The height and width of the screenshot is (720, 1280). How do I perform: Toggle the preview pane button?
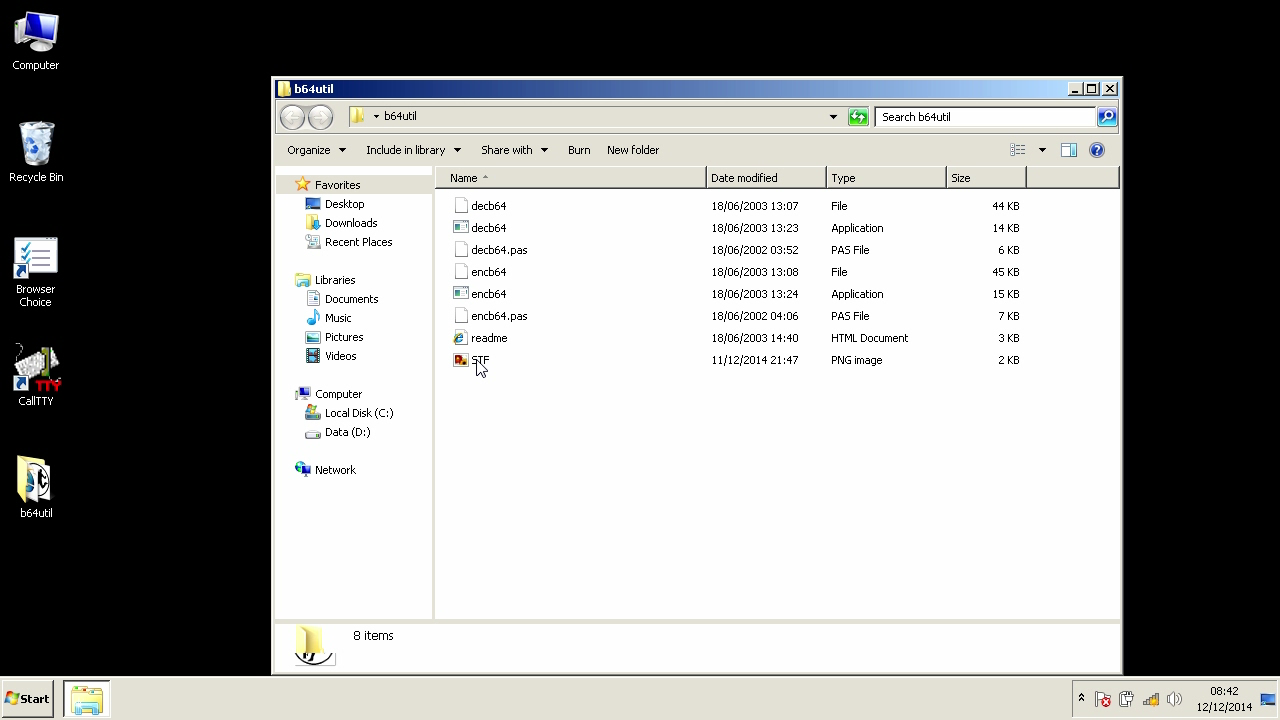(1068, 150)
